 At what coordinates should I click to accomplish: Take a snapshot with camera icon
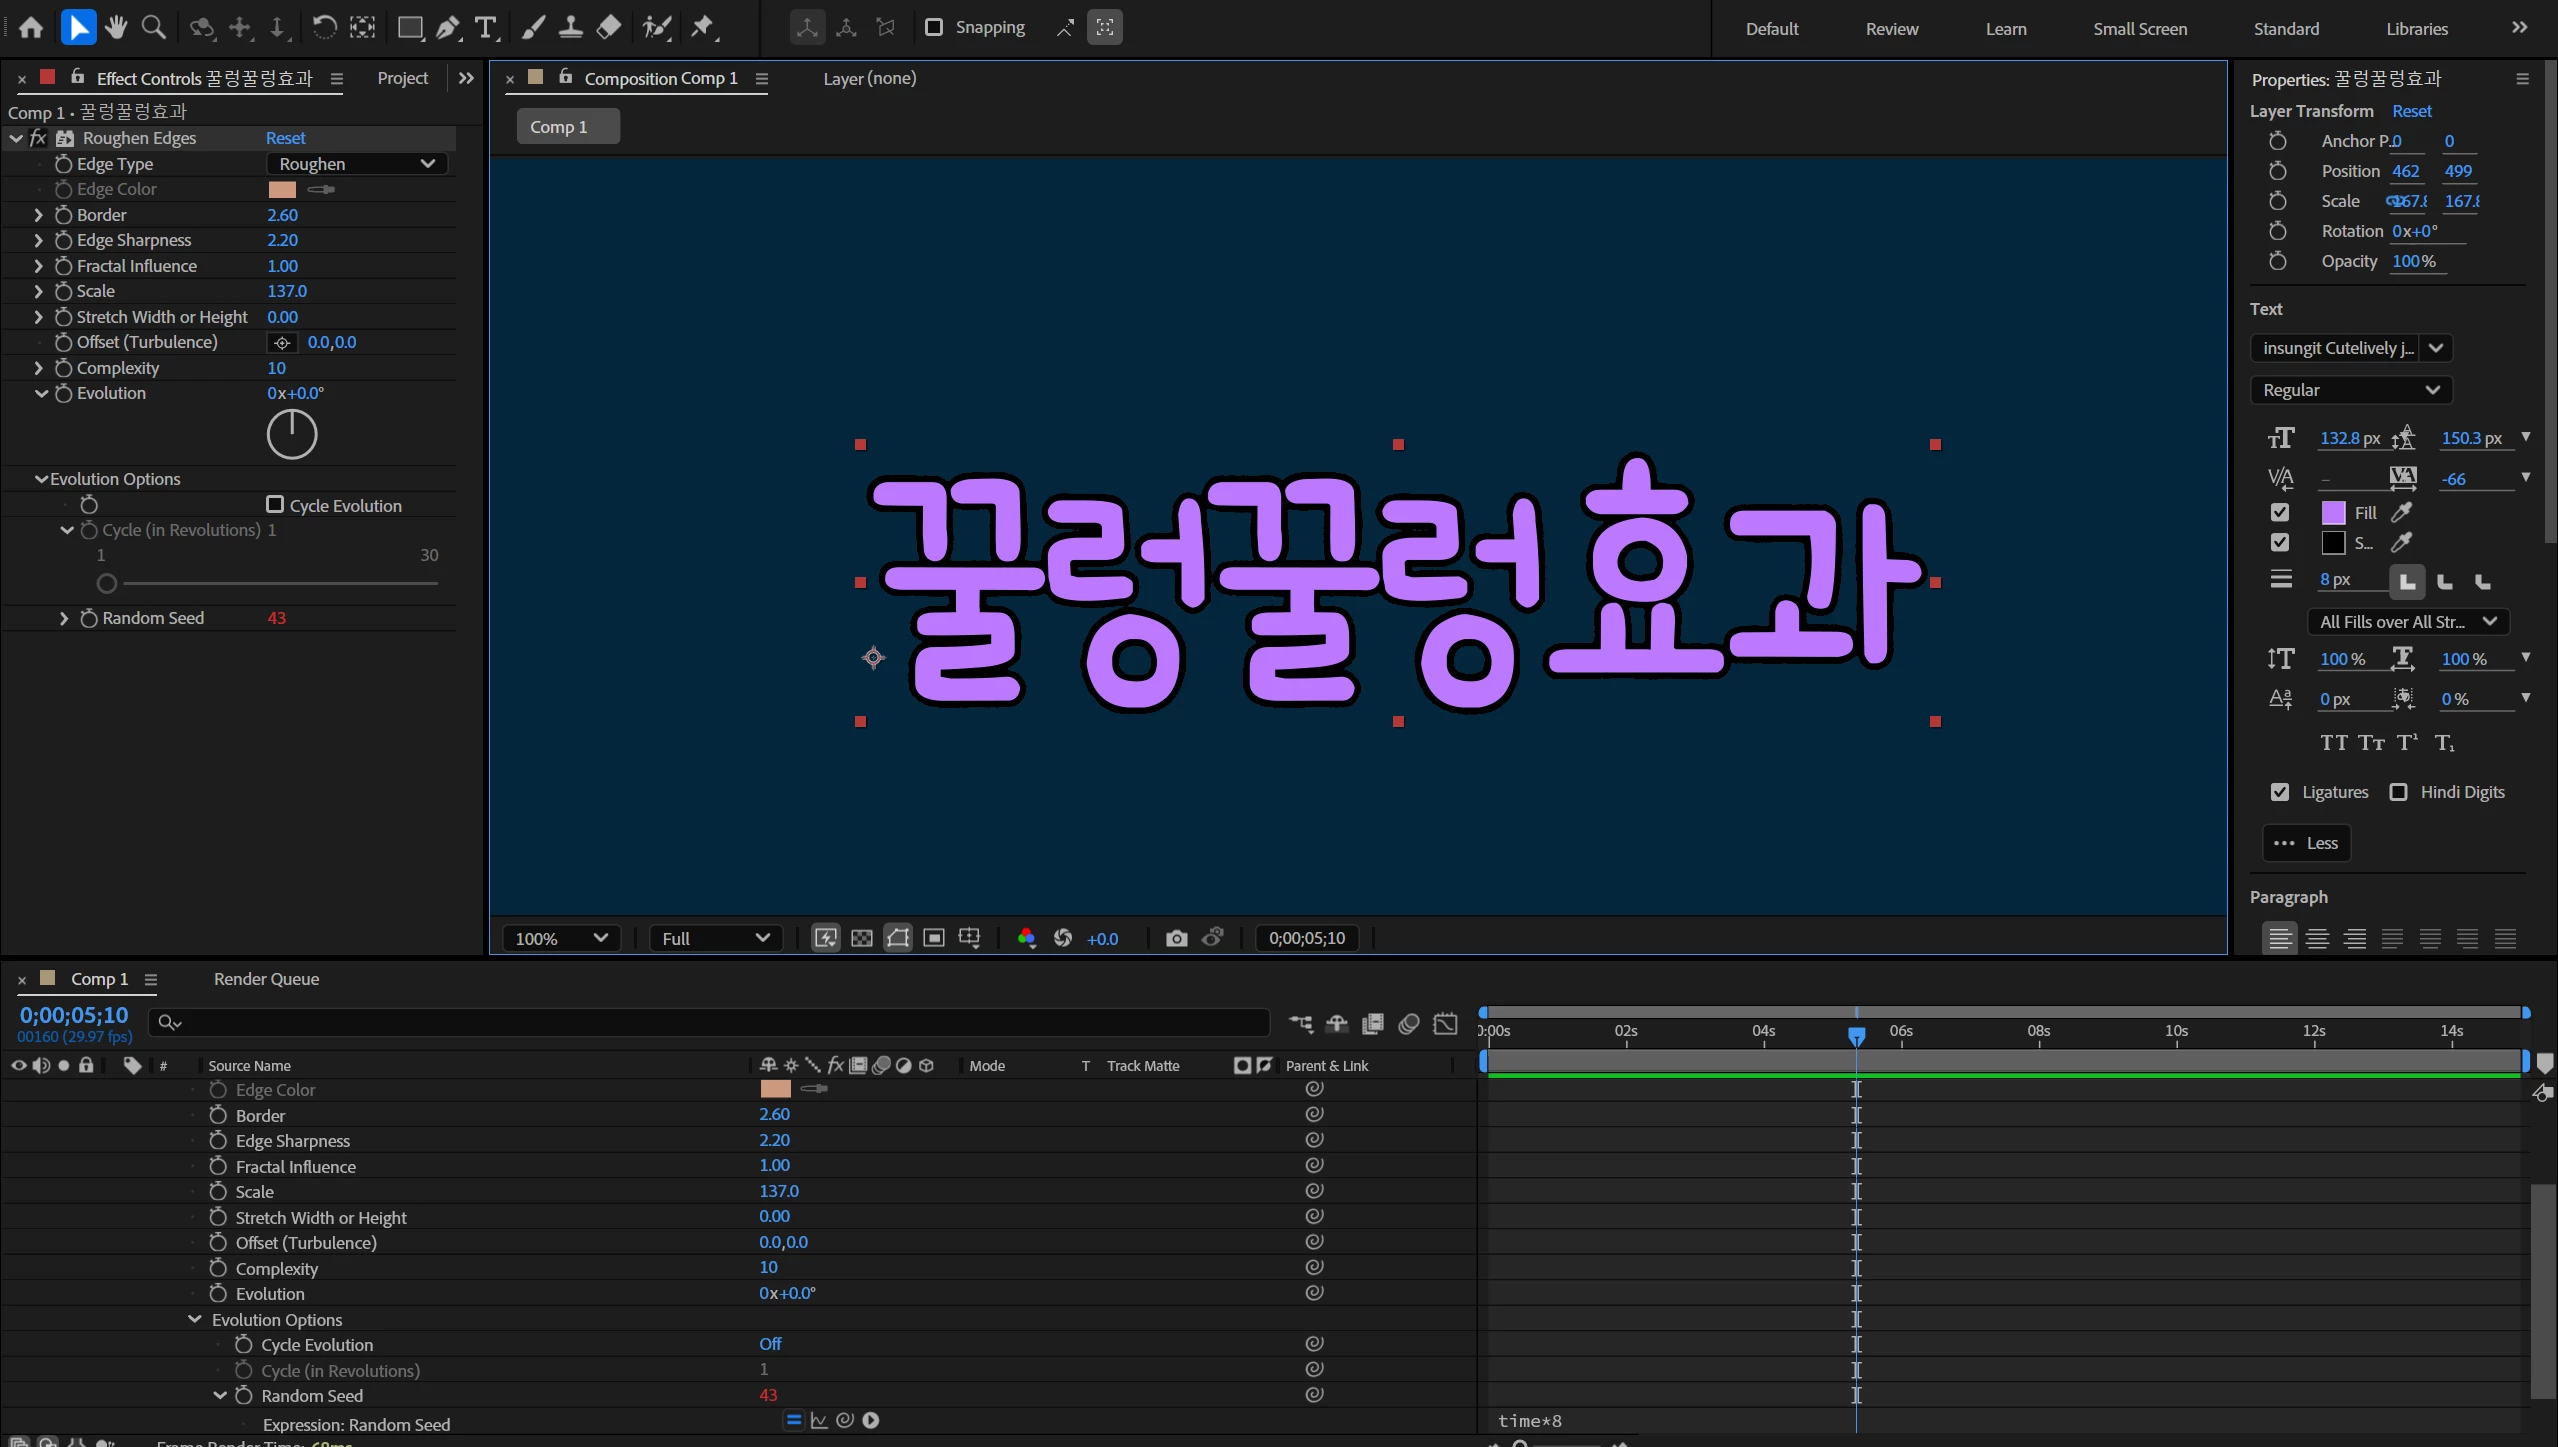(x=1176, y=938)
